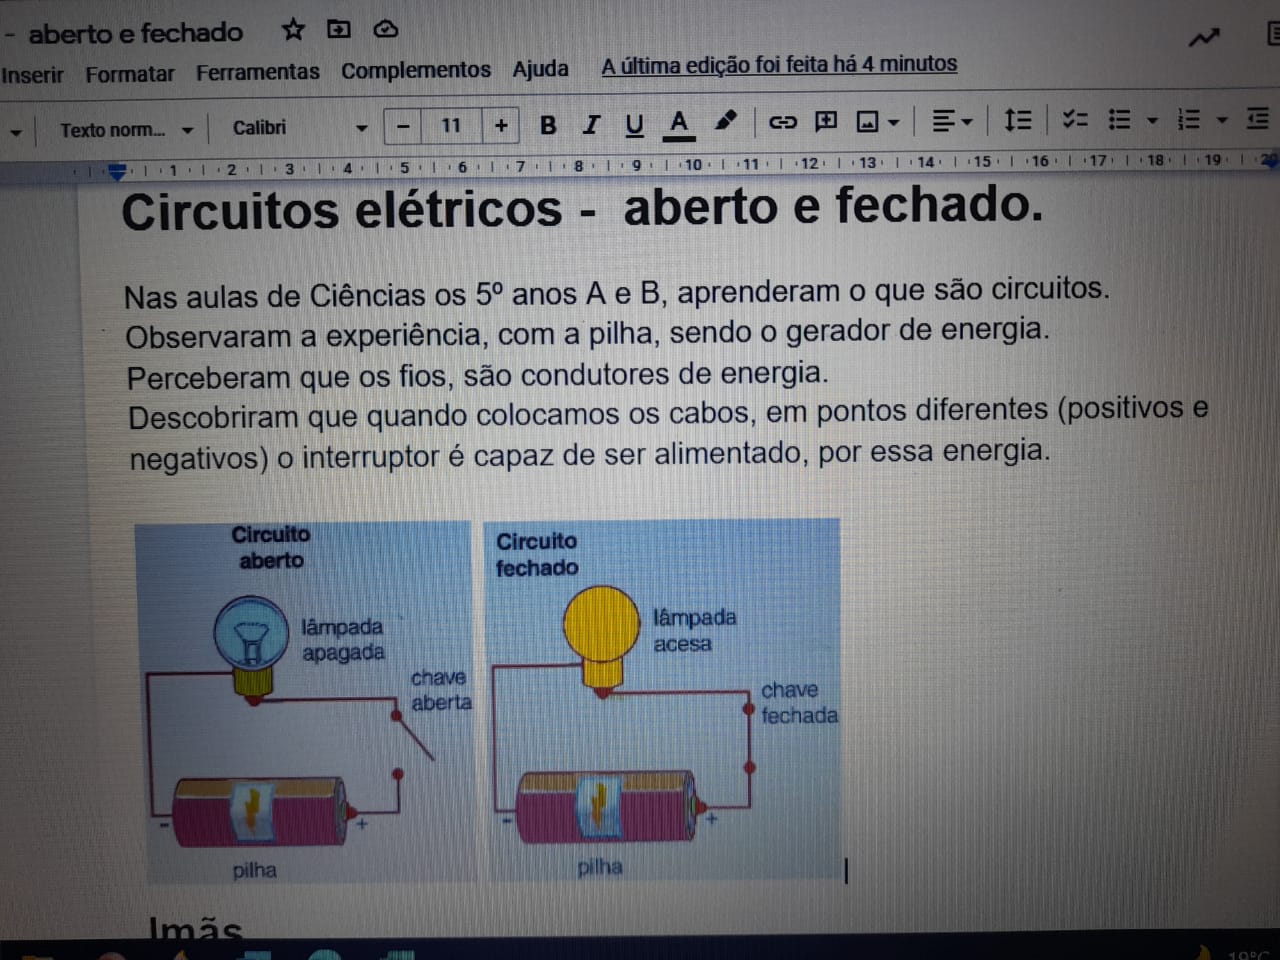Image resolution: width=1280 pixels, height=960 pixels.
Task: Click the line starting 'Nas aulas de Ciências'
Action: [x=616, y=292]
